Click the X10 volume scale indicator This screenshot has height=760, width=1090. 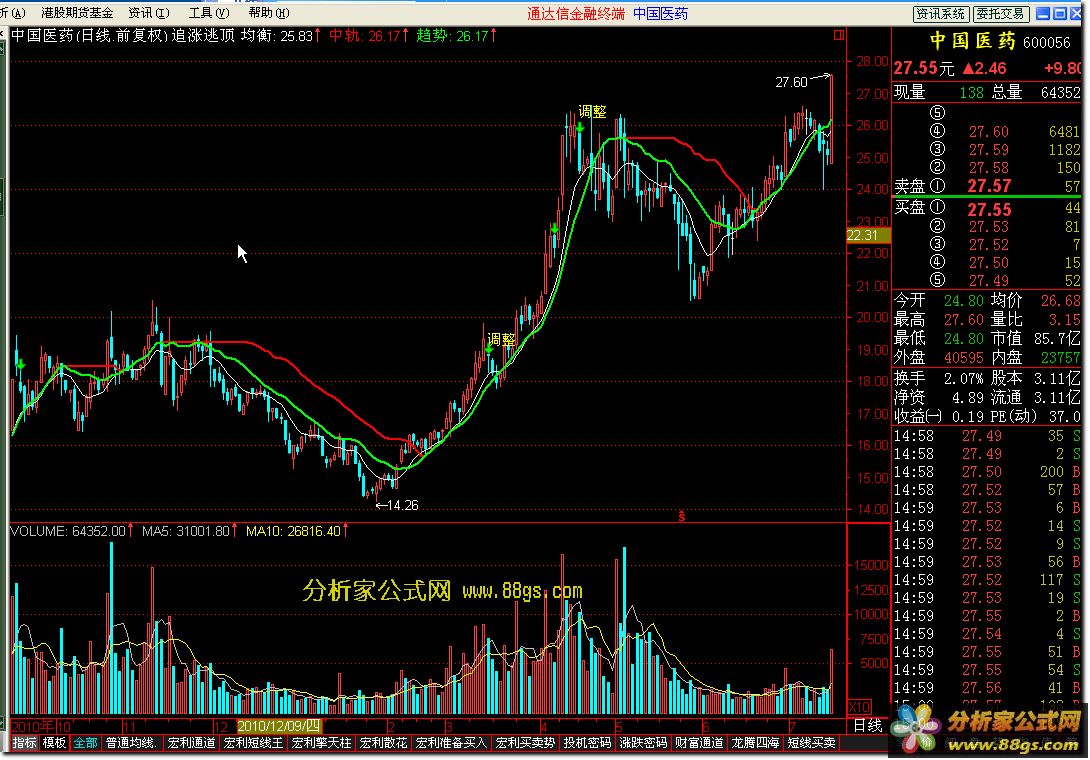pos(859,707)
